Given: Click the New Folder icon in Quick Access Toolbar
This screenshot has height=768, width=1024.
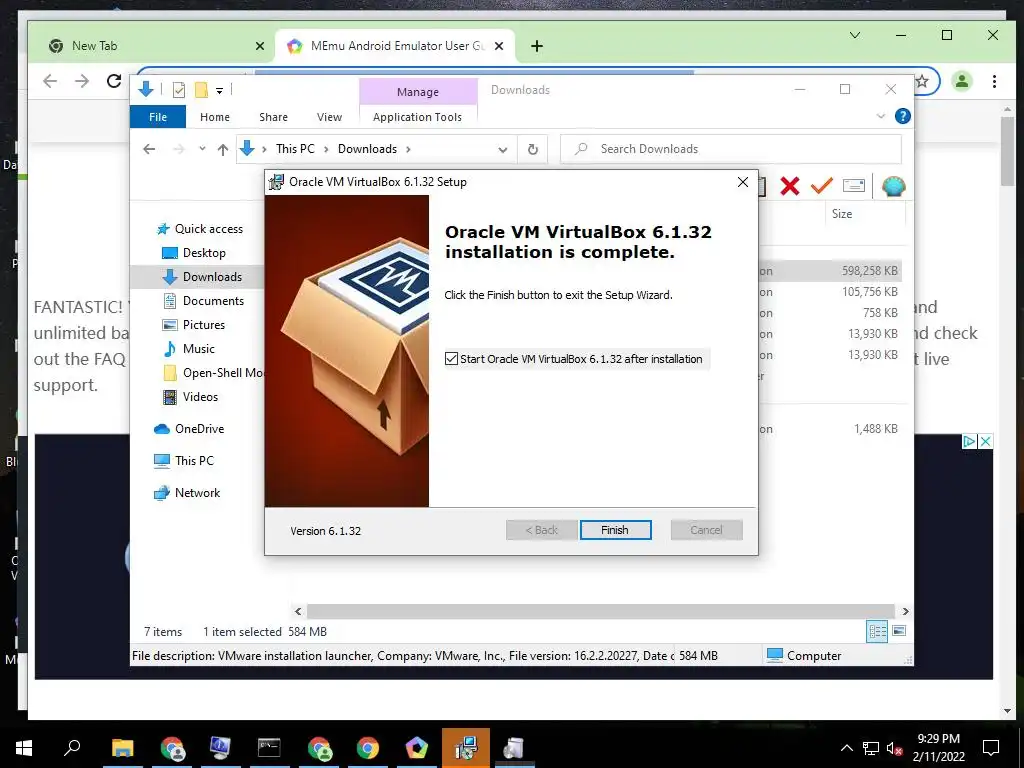Looking at the screenshot, I should coord(201,90).
